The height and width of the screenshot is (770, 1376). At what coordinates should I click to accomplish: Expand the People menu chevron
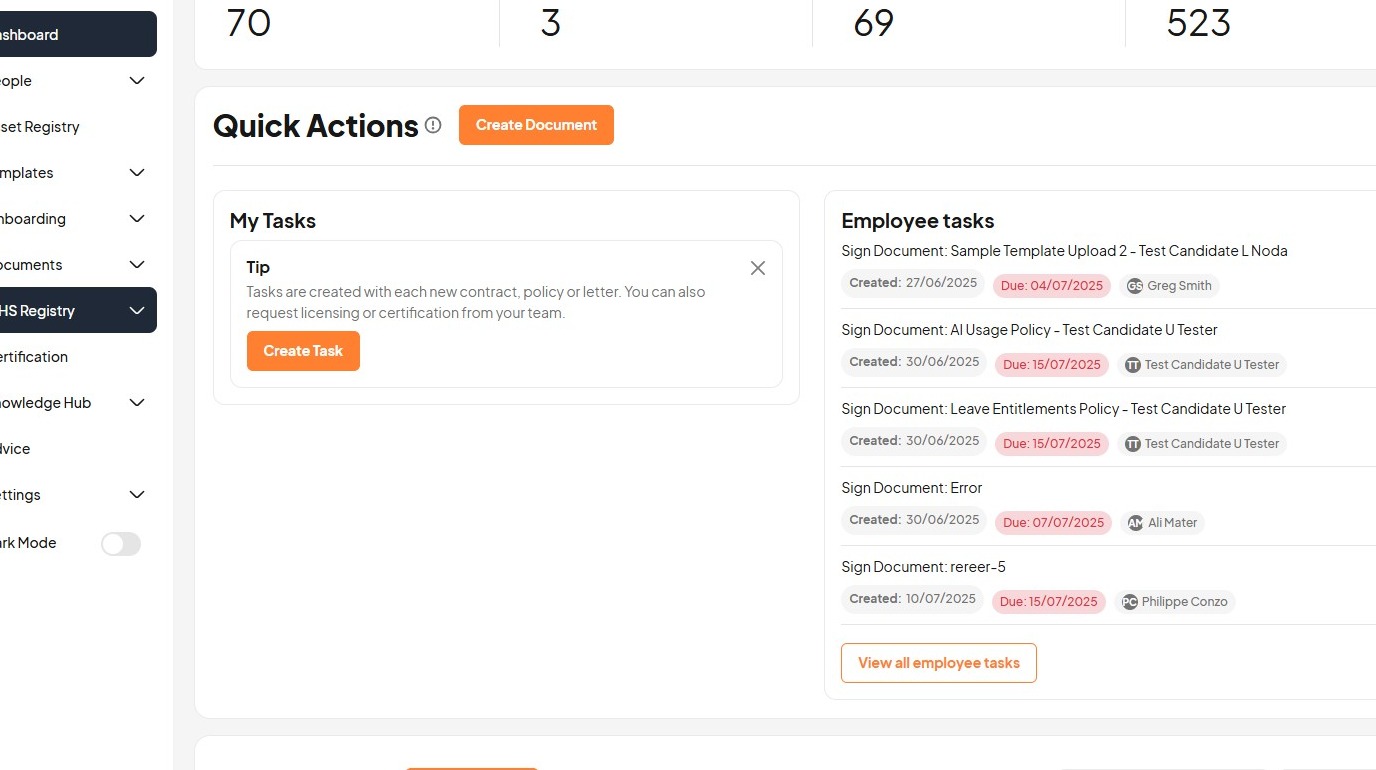137,81
